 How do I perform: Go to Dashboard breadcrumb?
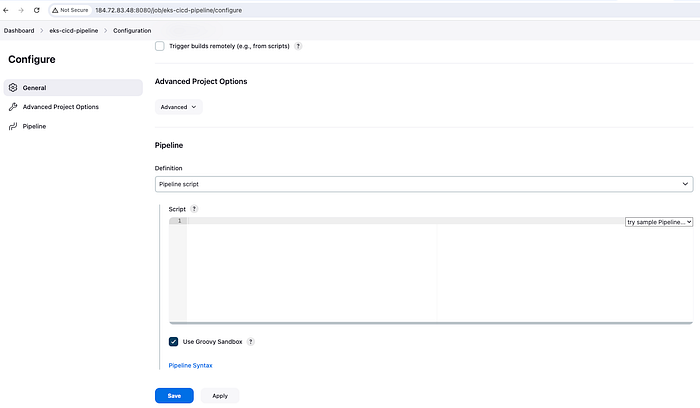[19, 31]
